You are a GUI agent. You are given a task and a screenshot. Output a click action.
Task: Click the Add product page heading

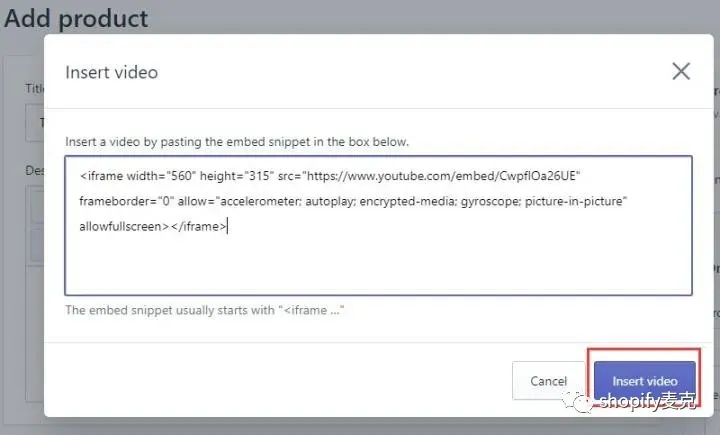pyautogui.click(x=76, y=19)
